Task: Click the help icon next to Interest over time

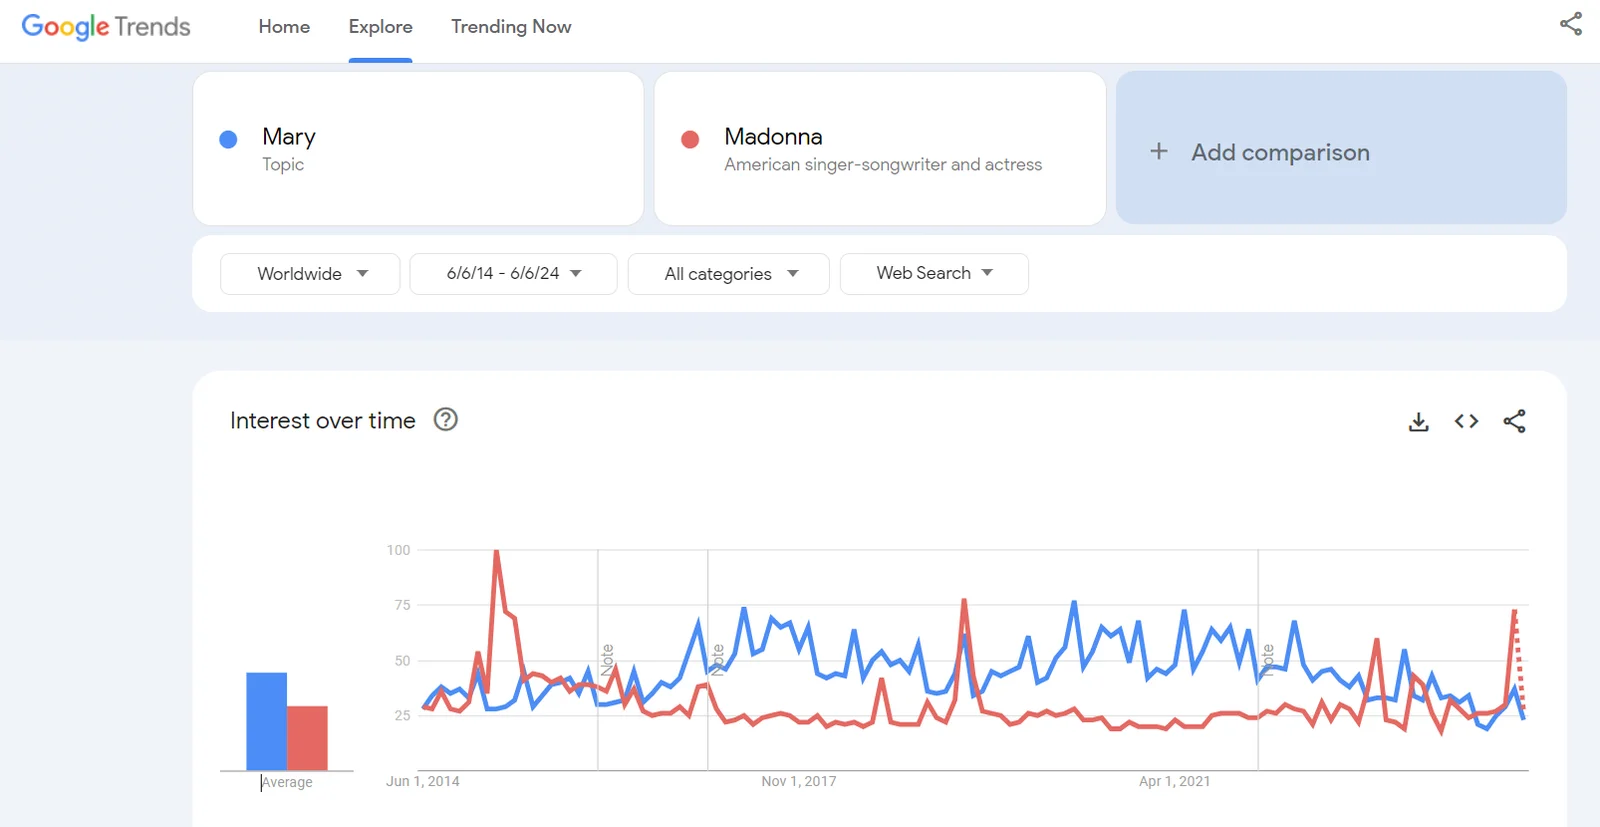Action: (x=446, y=420)
